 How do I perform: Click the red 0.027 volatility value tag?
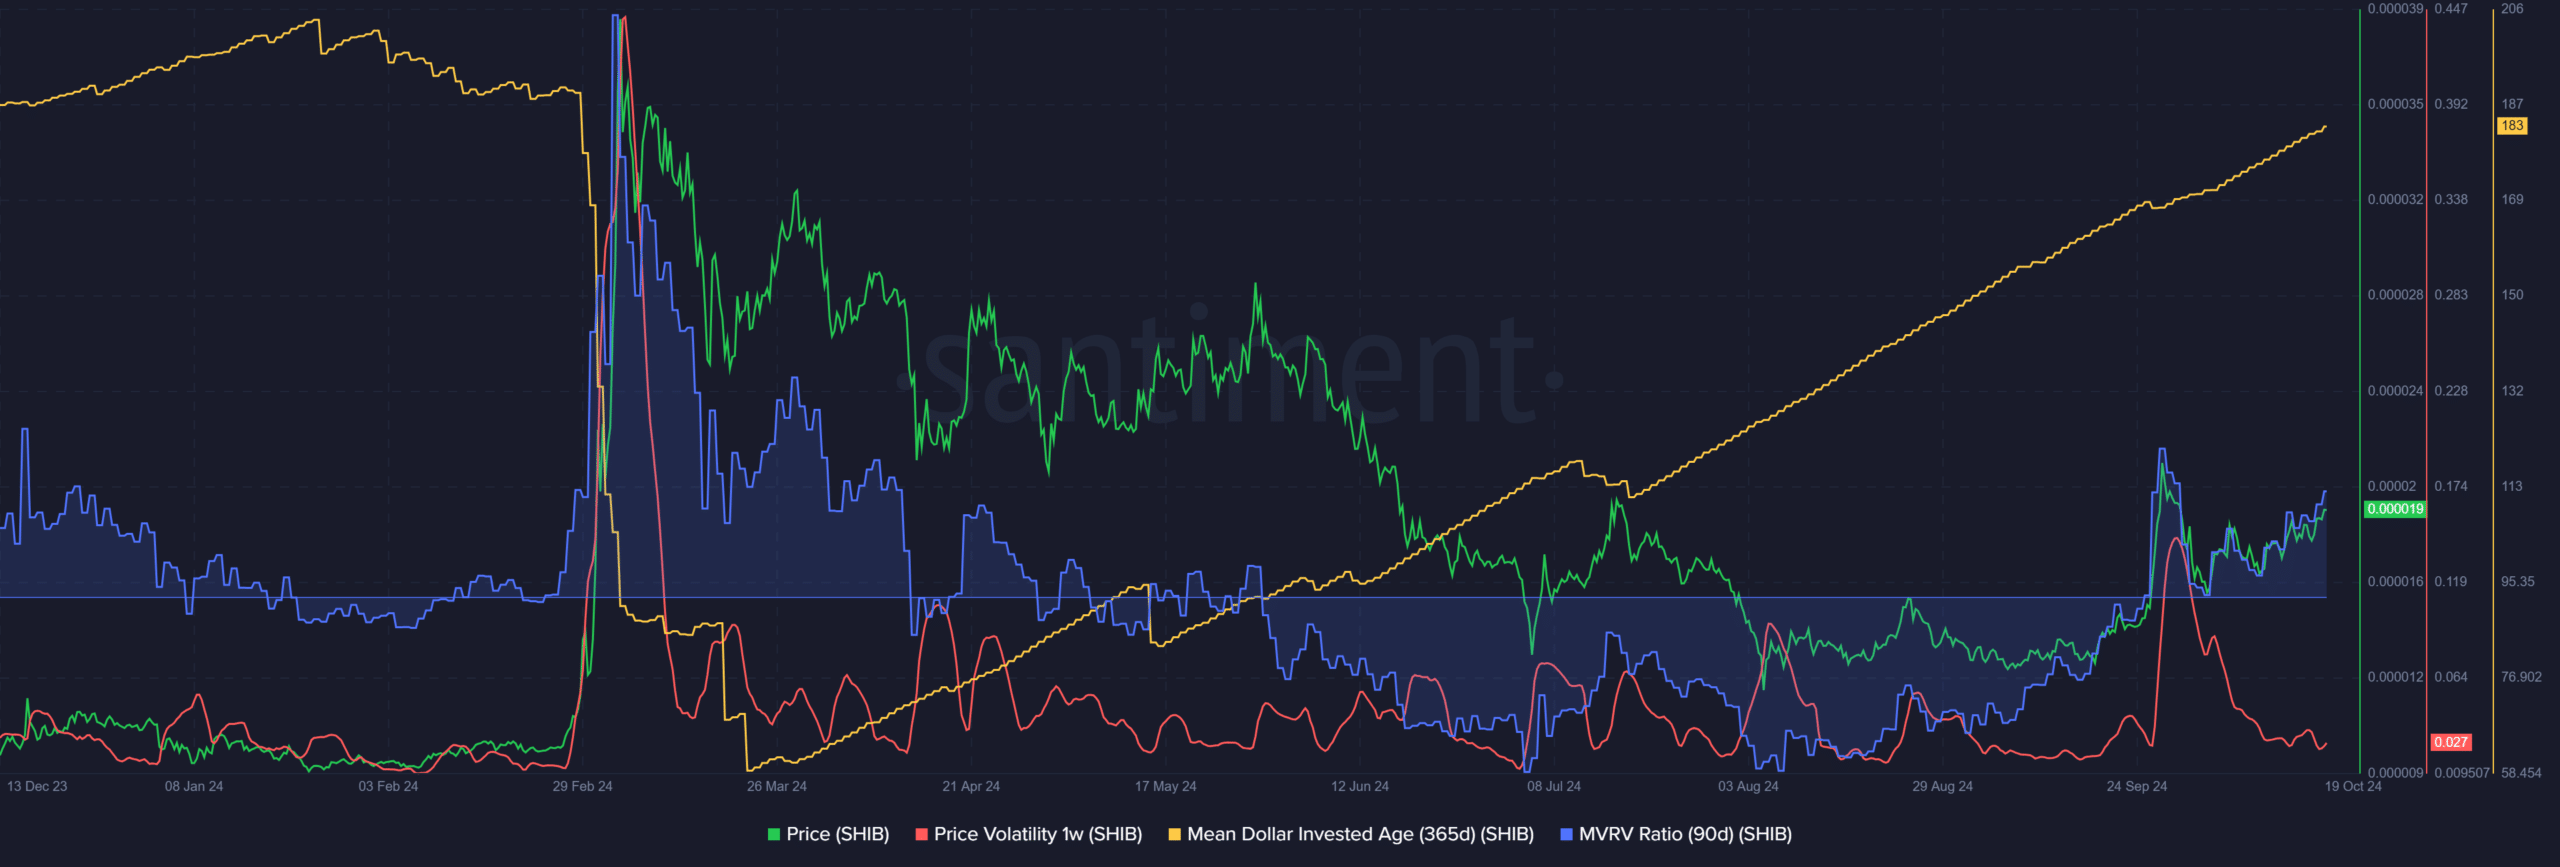point(2451,742)
